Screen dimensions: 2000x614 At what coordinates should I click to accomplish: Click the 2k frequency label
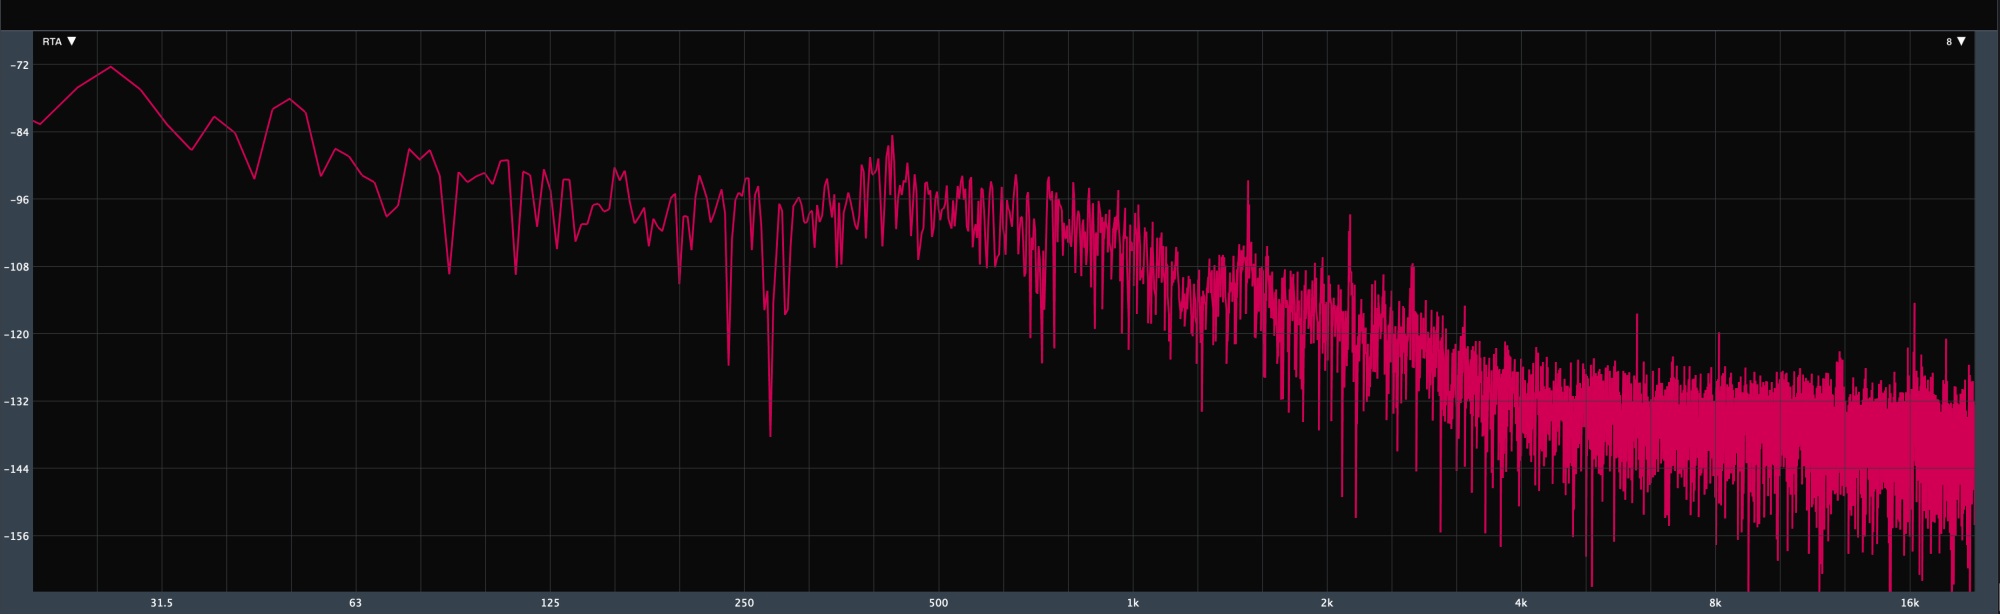[1327, 603]
